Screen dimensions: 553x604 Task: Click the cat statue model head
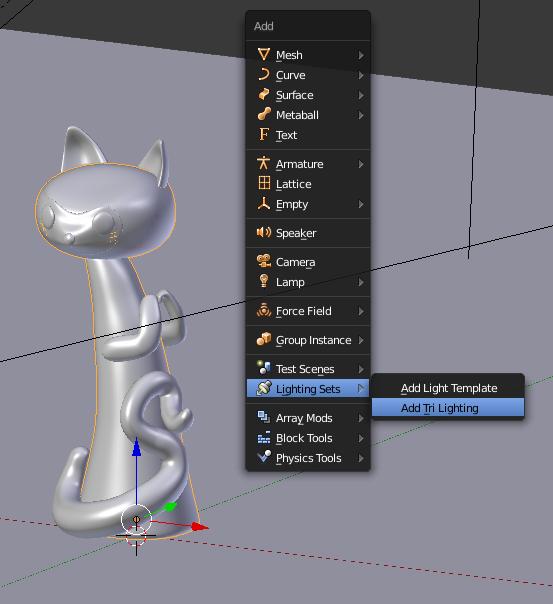pyautogui.click(x=105, y=208)
